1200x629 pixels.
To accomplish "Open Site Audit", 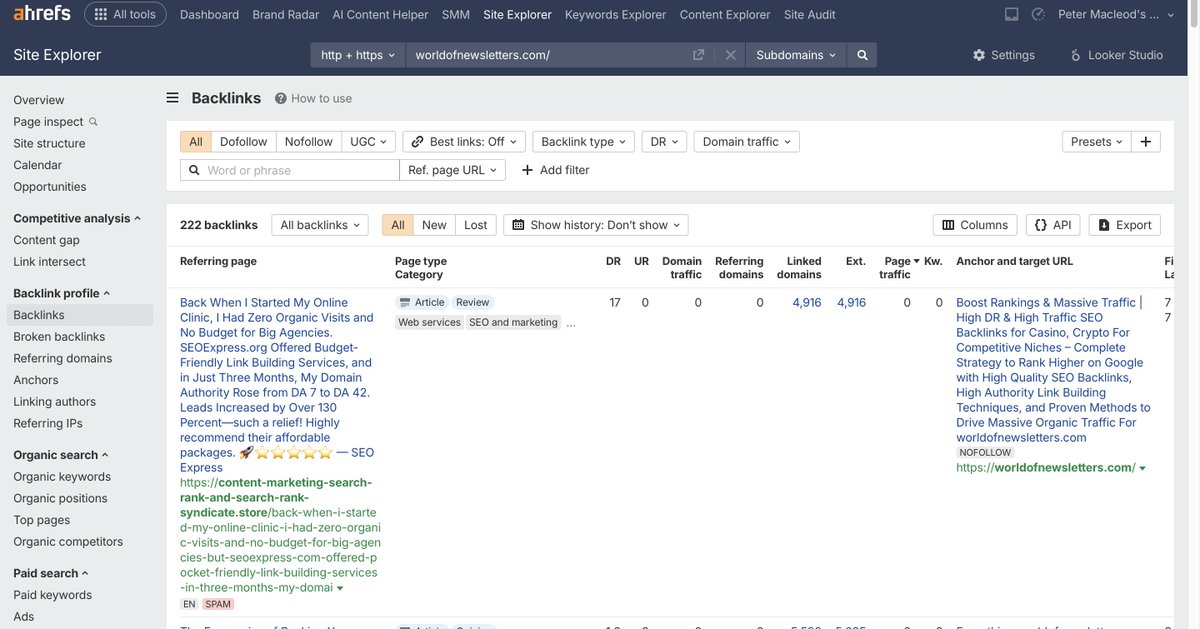I will pyautogui.click(x=809, y=14).
